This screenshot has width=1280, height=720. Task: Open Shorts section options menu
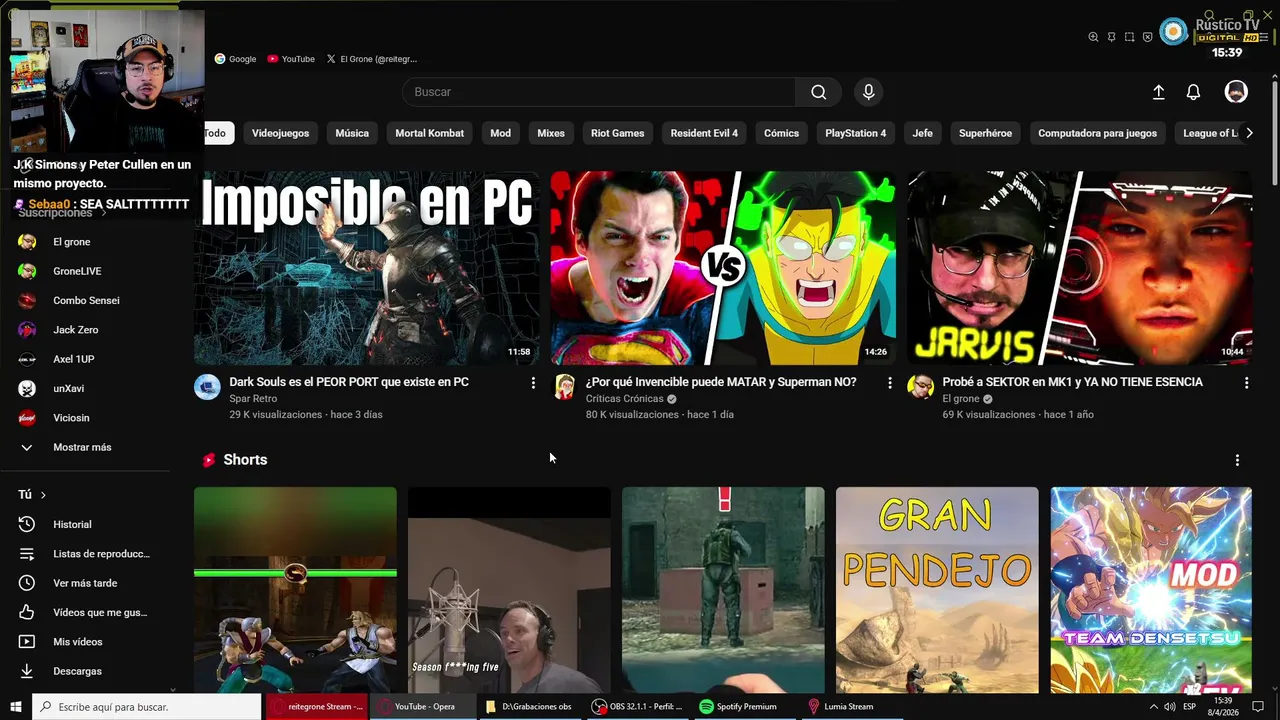pyautogui.click(x=1237, y=460)
